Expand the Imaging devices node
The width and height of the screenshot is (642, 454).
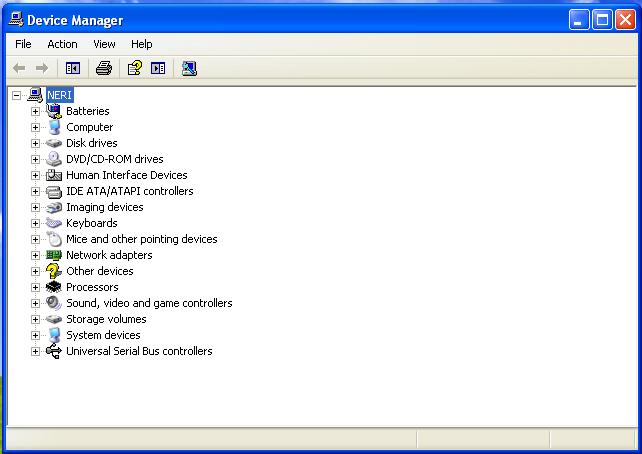[35, 207]
